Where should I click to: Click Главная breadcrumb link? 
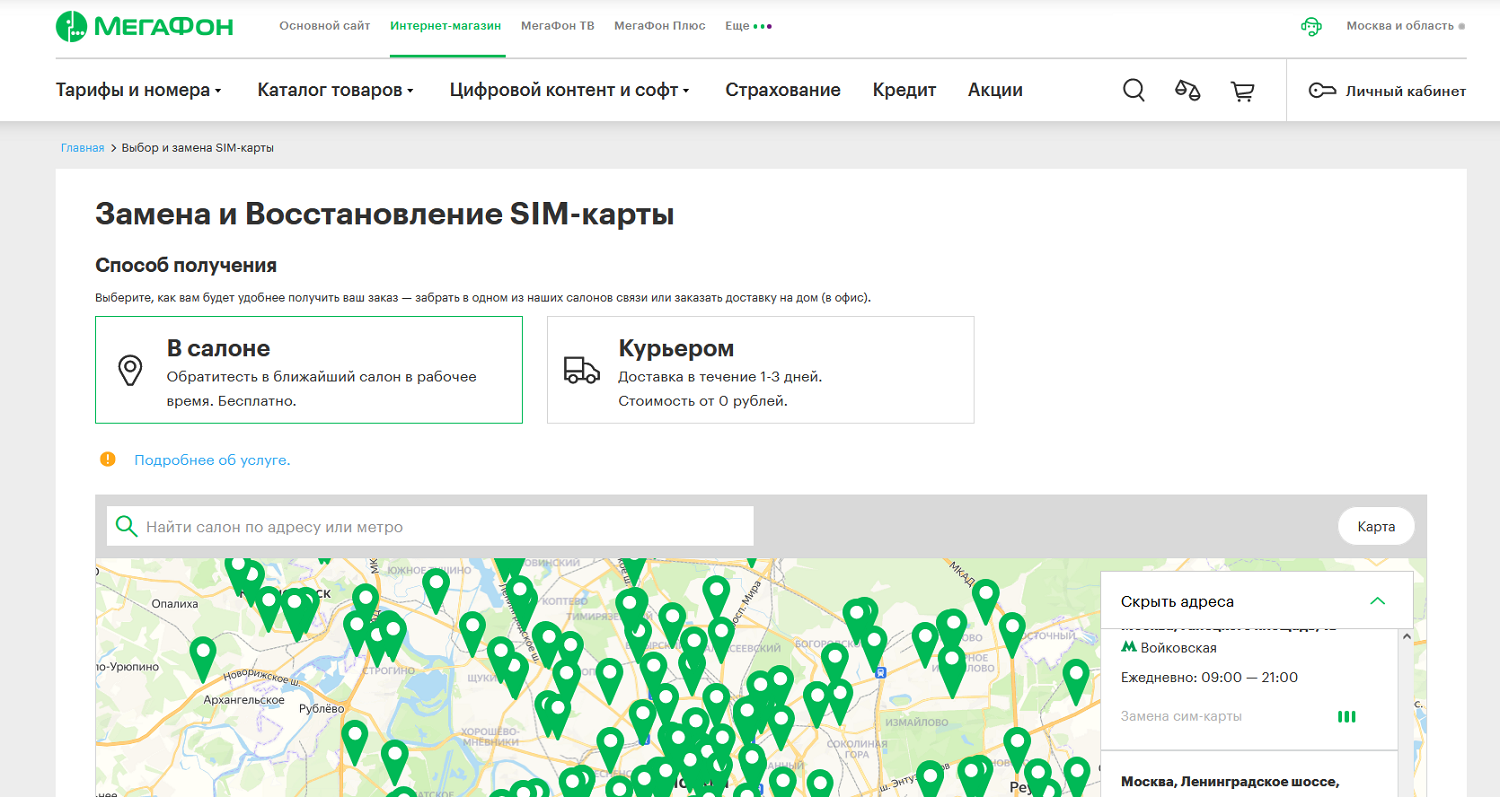click(82, 148)
